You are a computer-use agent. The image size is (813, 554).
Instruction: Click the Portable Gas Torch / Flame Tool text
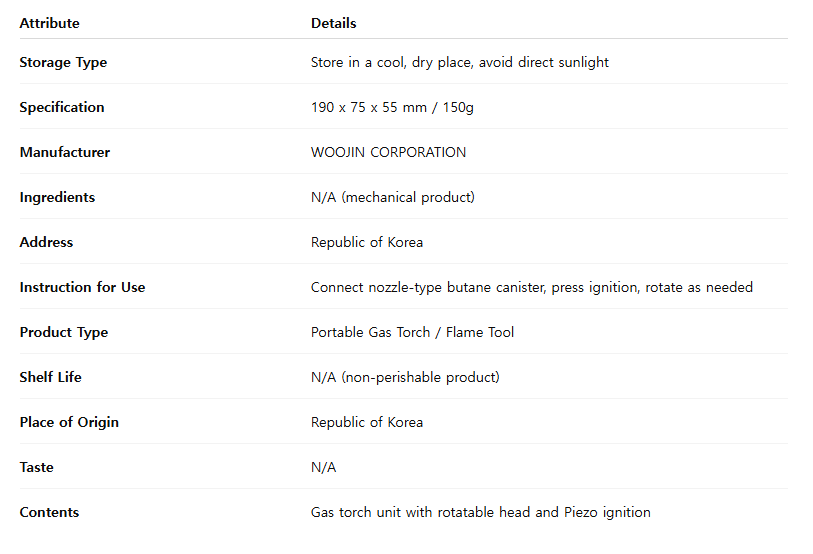412,332
